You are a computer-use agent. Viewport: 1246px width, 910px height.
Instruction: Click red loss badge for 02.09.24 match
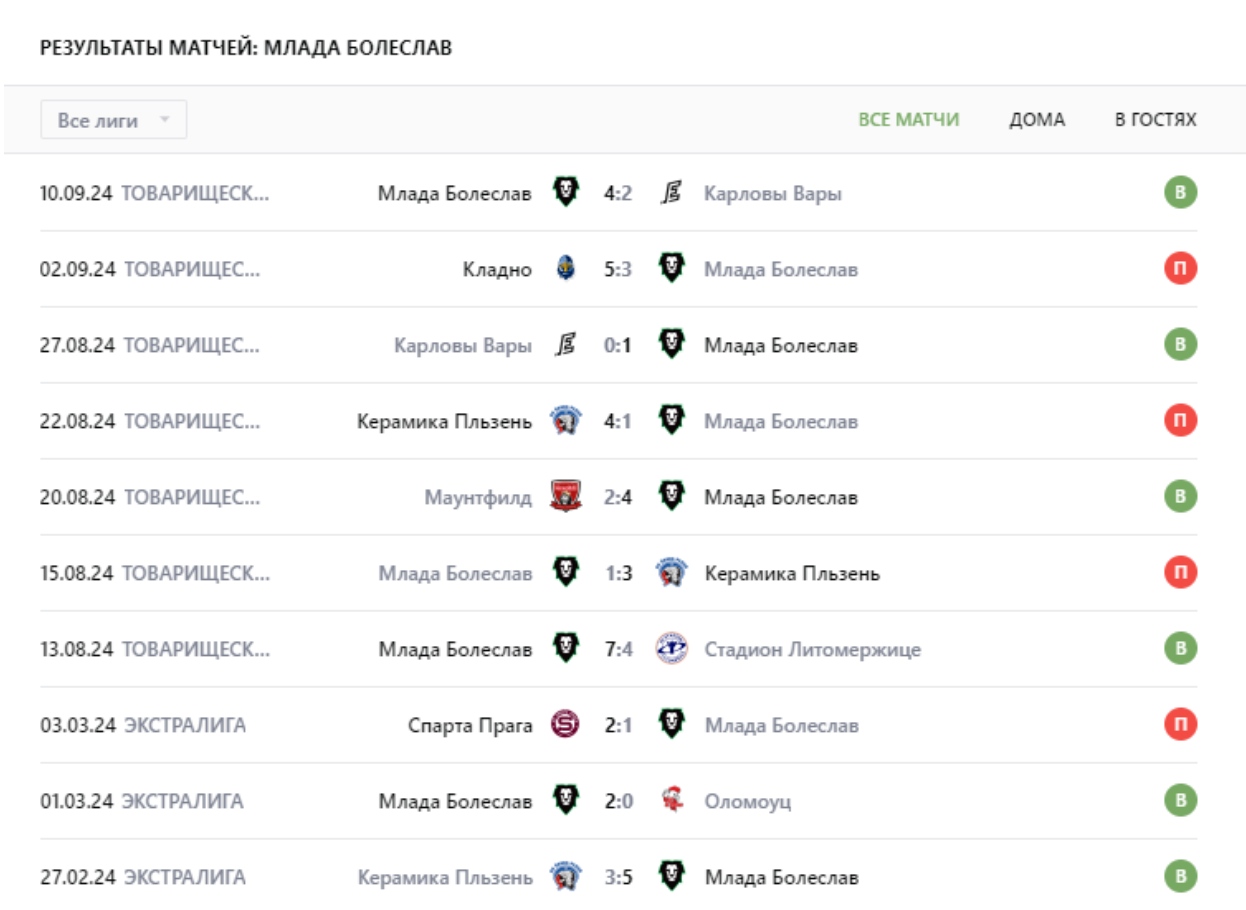click(x=1180, y=269)
